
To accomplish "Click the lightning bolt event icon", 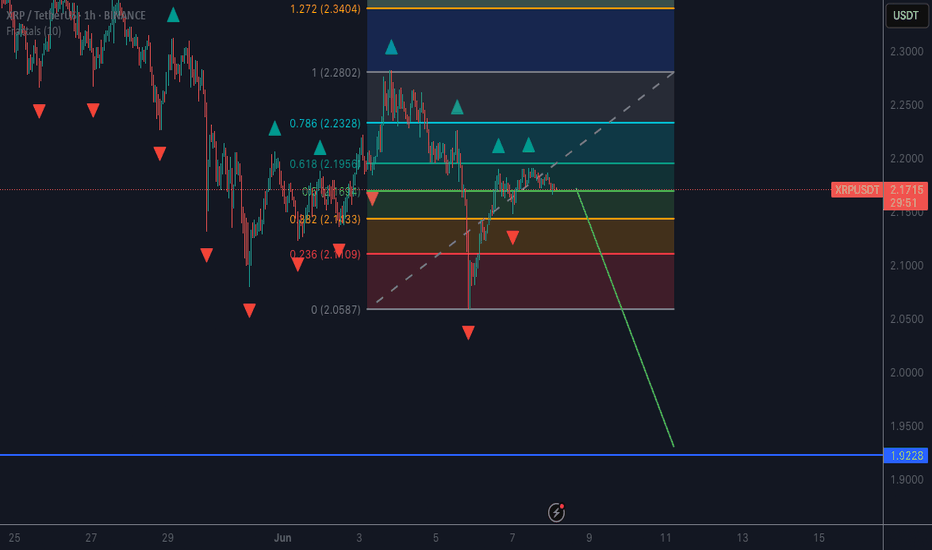I will tap(556, 512).
